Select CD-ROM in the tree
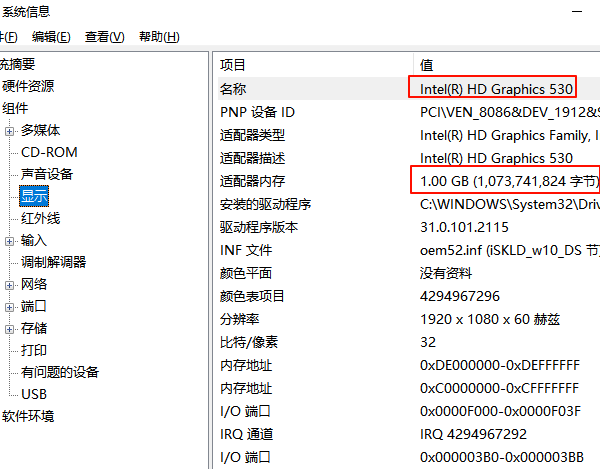Screen dimensions: 600x469 coord(49,152)
